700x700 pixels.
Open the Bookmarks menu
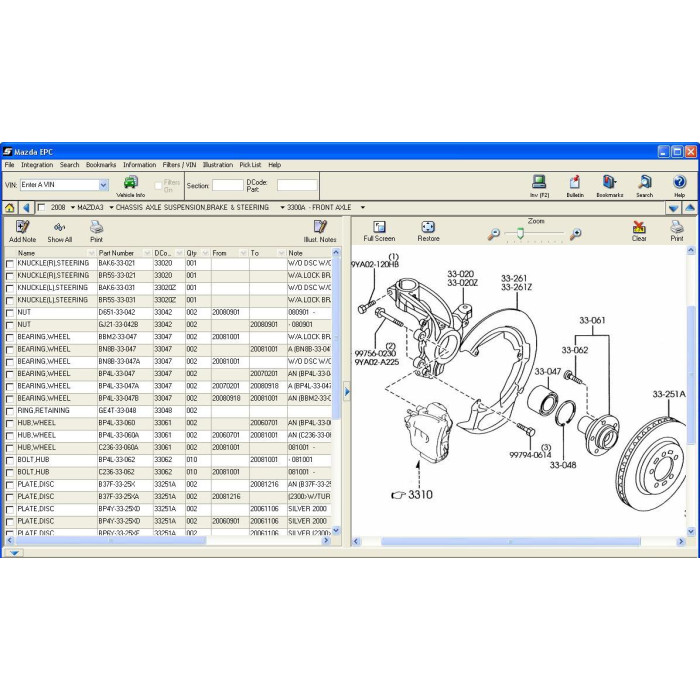(x=101, y=165)
